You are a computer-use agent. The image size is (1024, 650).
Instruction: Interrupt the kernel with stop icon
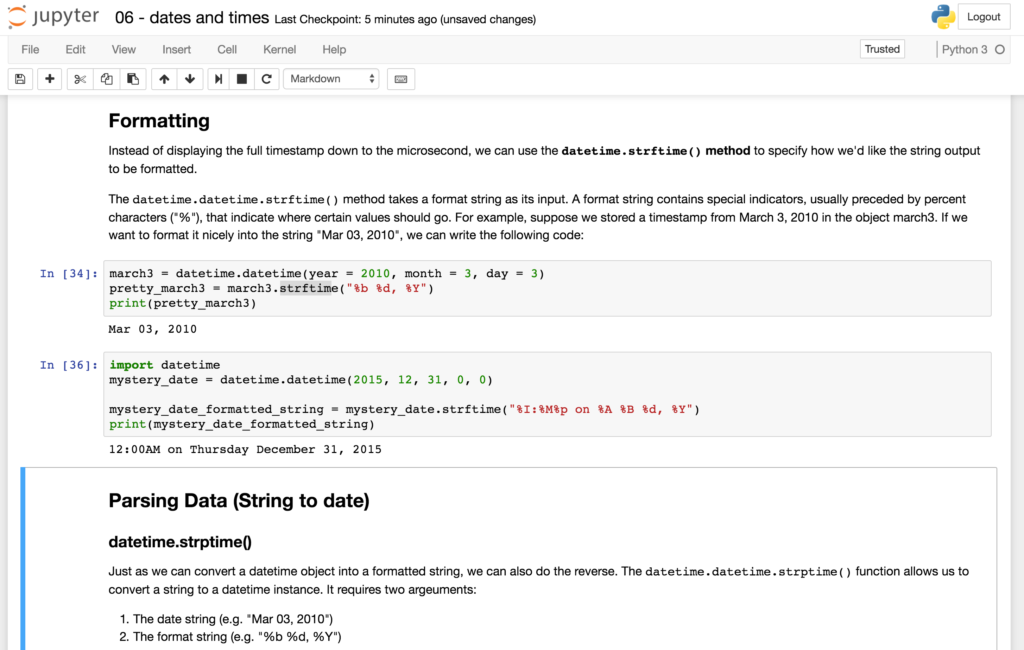(x=242, y=79)
